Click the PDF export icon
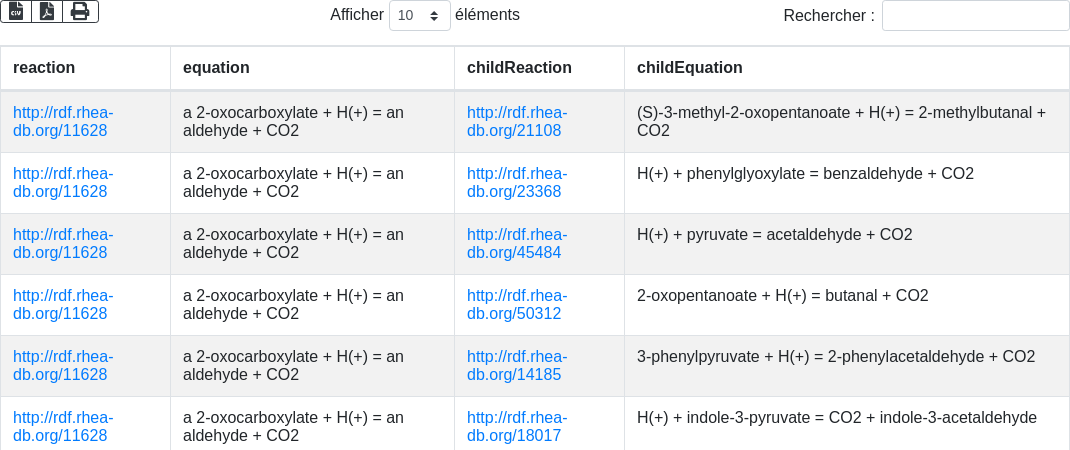 [47, 11]
